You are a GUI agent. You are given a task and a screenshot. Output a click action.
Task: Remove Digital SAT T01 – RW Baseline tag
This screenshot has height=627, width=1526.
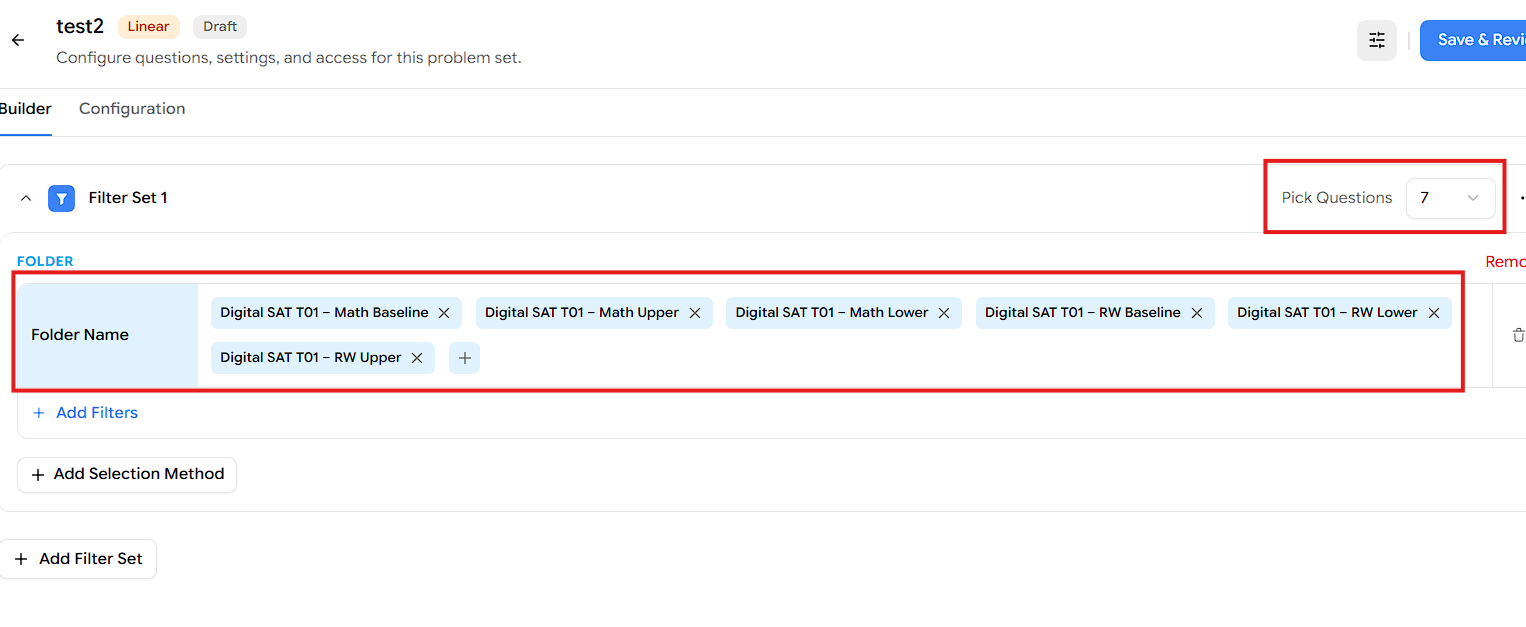click(x=1196, y=313)
